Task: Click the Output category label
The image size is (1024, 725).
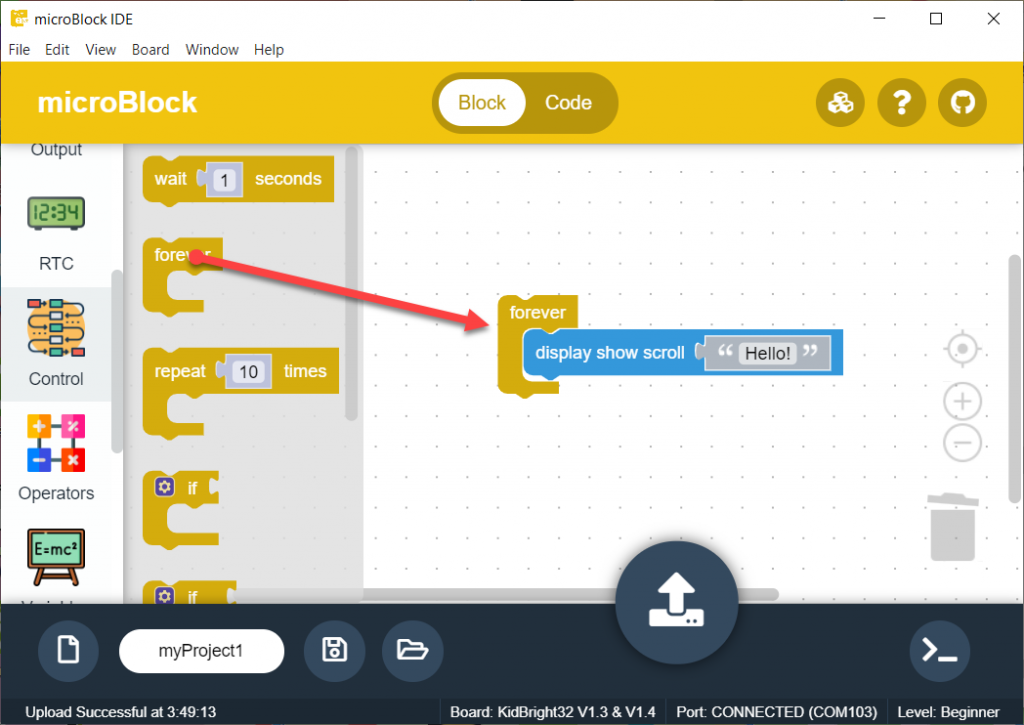Action: pos(56,150)
